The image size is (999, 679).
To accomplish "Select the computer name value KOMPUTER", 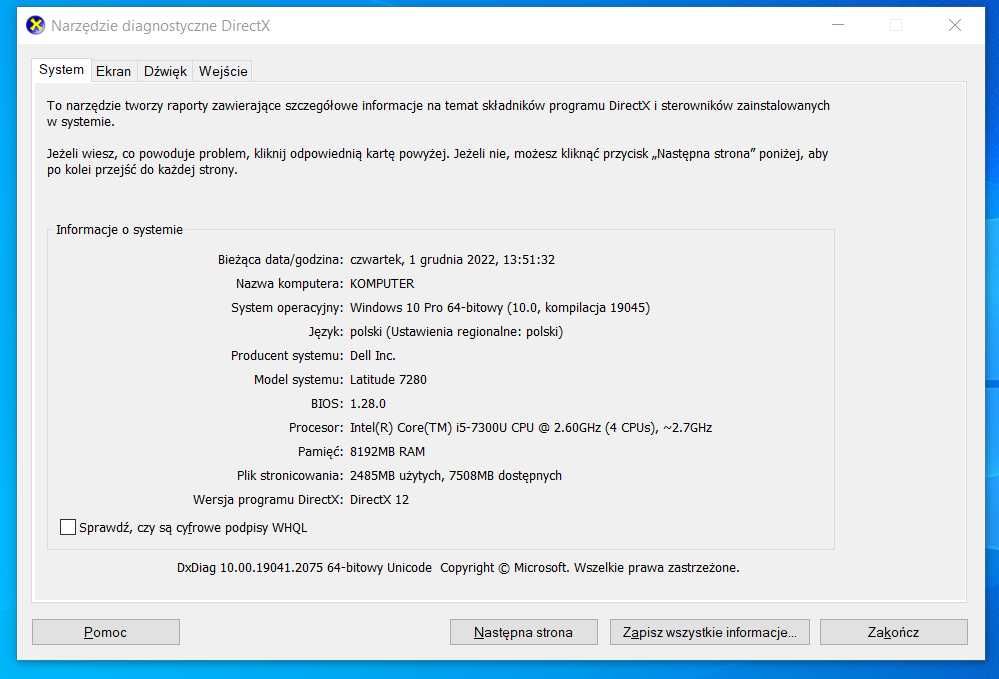I will point(382,283).
